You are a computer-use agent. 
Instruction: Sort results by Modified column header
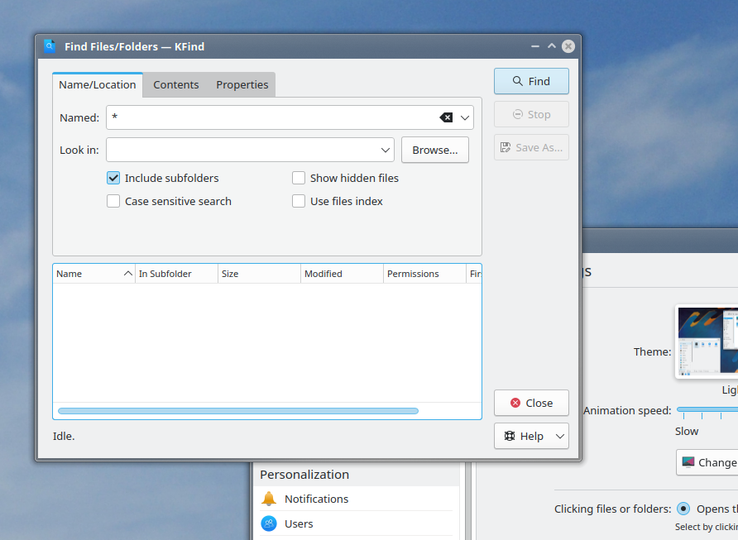click(x=342, y=274)
